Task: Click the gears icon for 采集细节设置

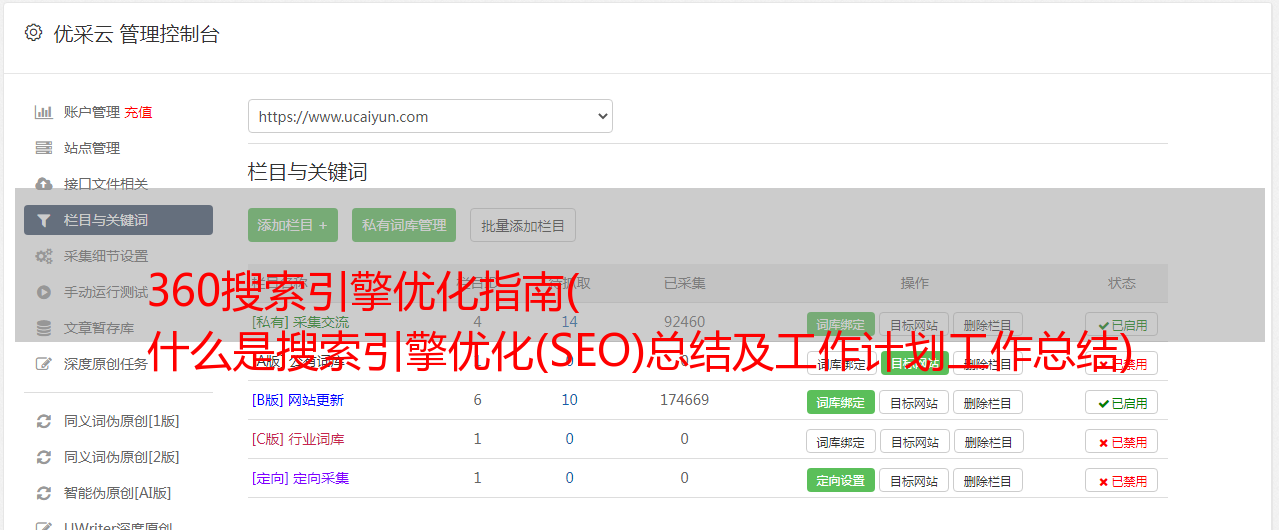Action: (x=44, y=256)
